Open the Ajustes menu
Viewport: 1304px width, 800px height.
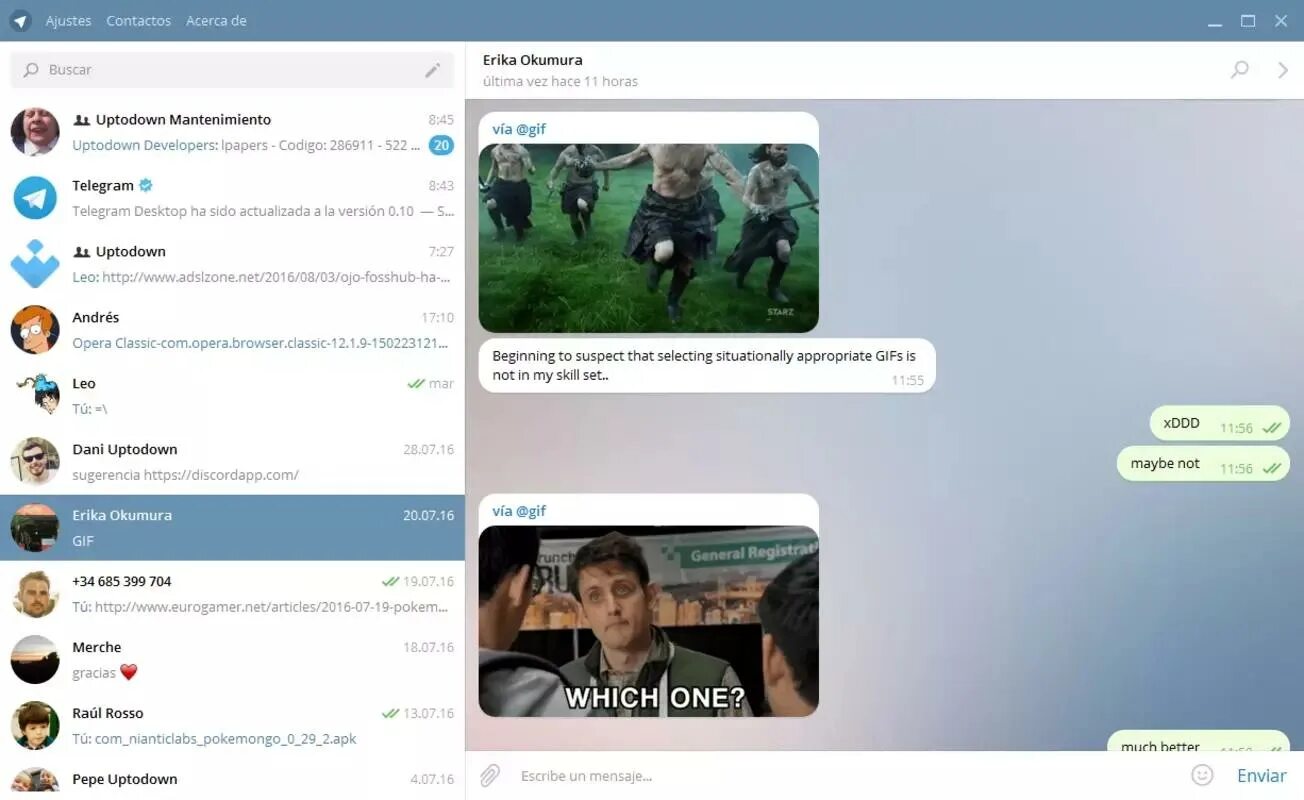coord(68,20)
